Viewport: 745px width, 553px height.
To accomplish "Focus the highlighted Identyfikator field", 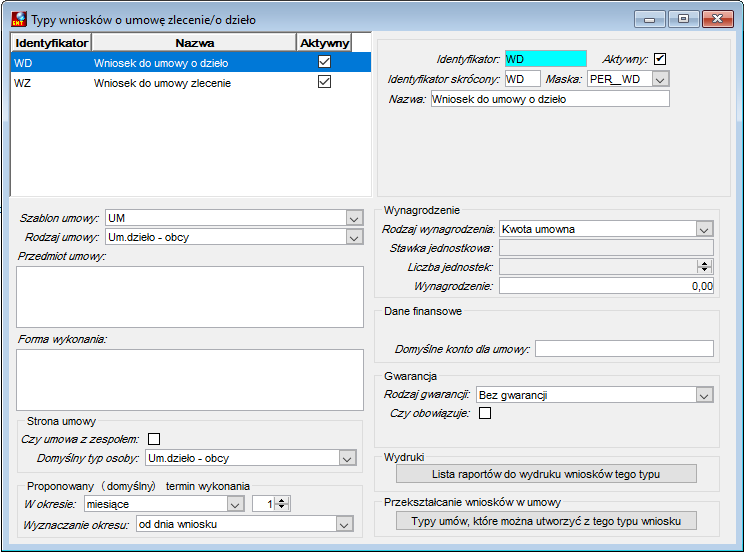I will [x=546, y=59].
